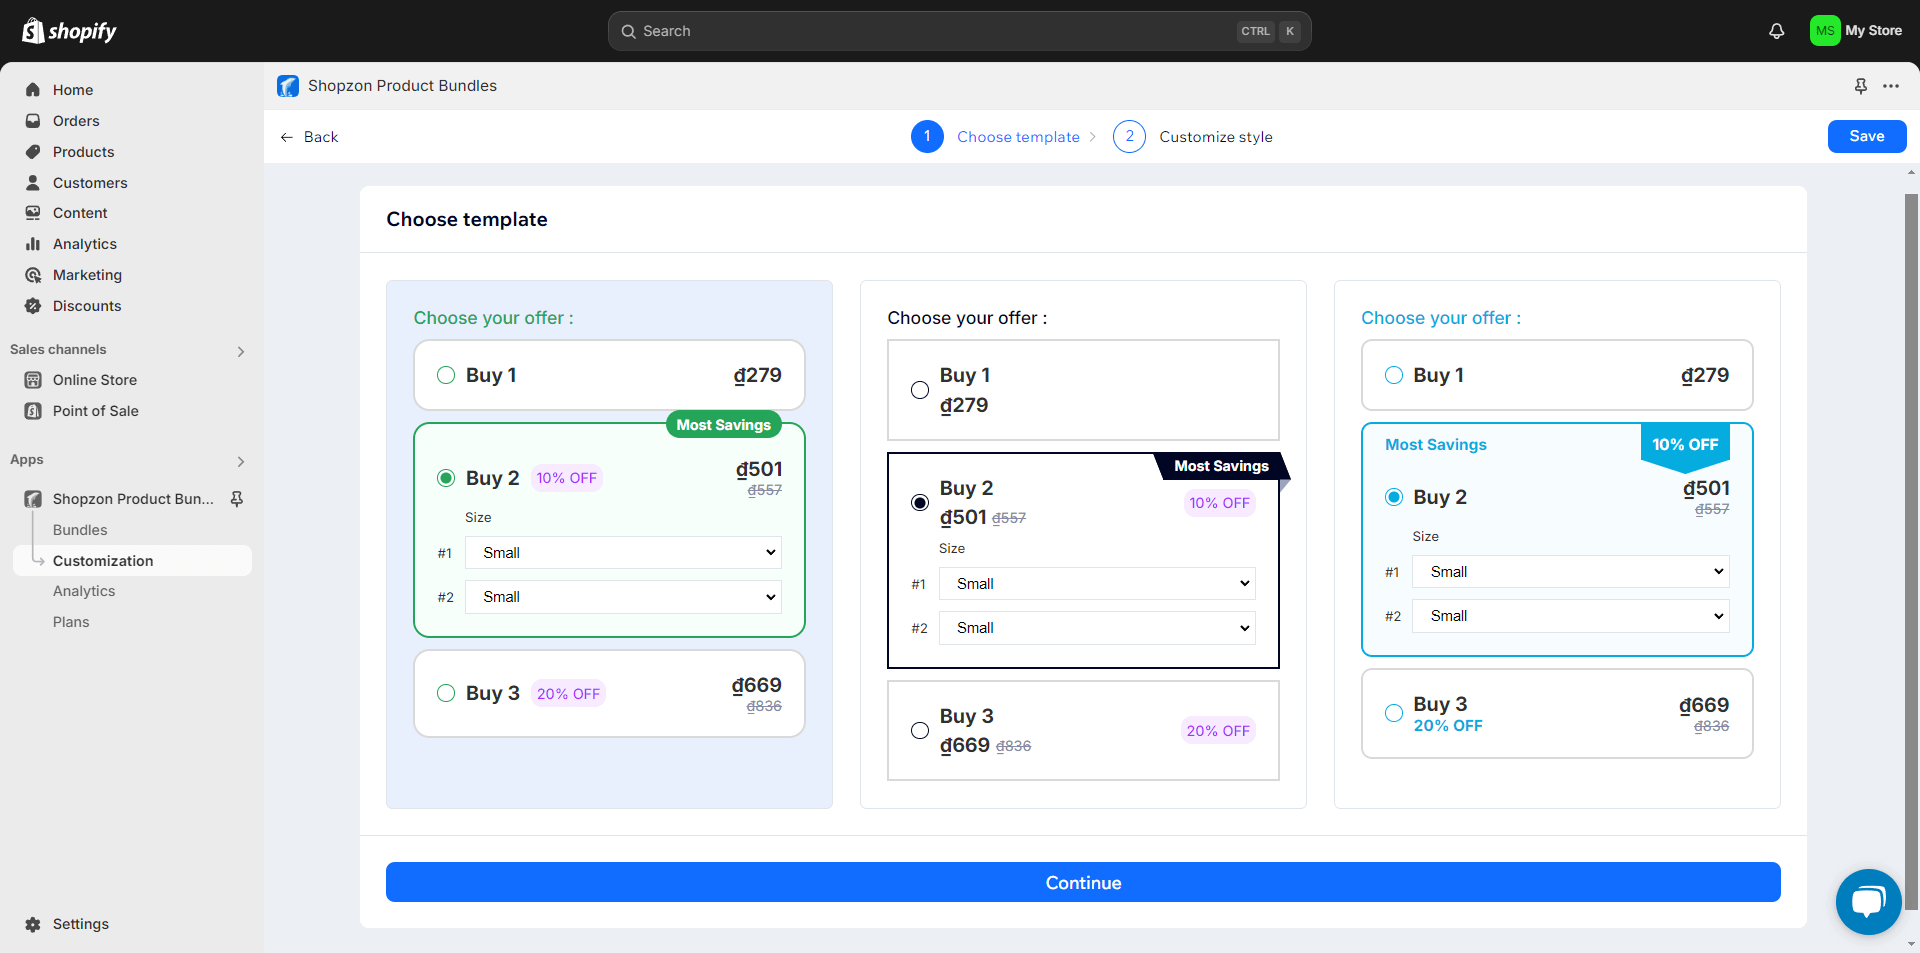Click the Settings gear icon

[33, 924]
